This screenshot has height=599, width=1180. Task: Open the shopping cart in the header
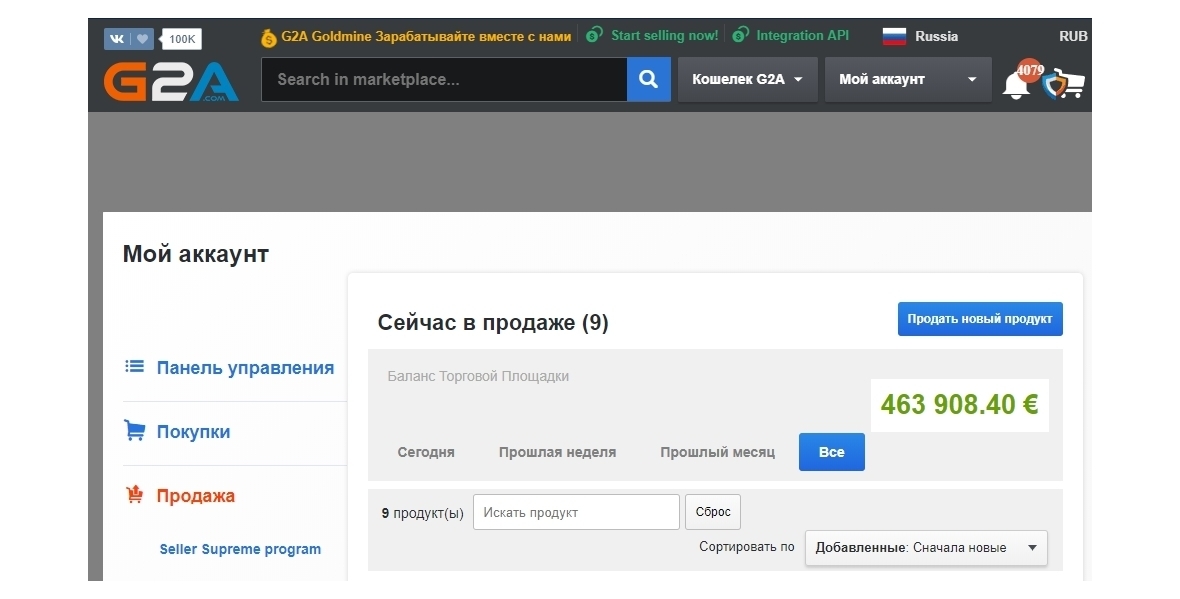(x=1072, y=84)
